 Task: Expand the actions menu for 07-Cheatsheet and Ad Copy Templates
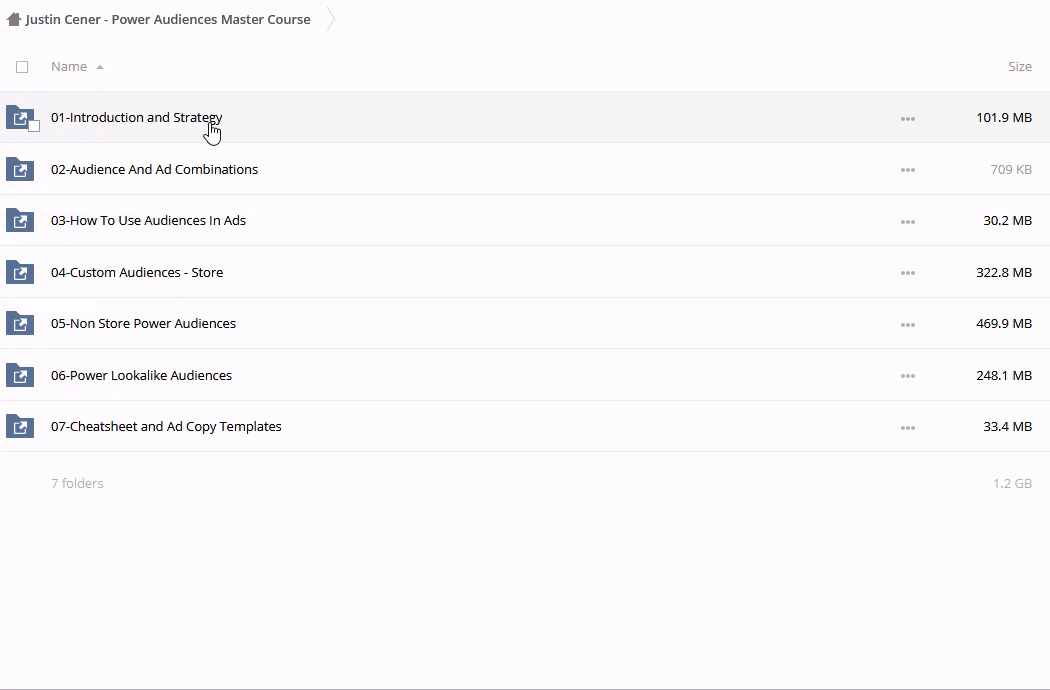[x=907, y=428]
